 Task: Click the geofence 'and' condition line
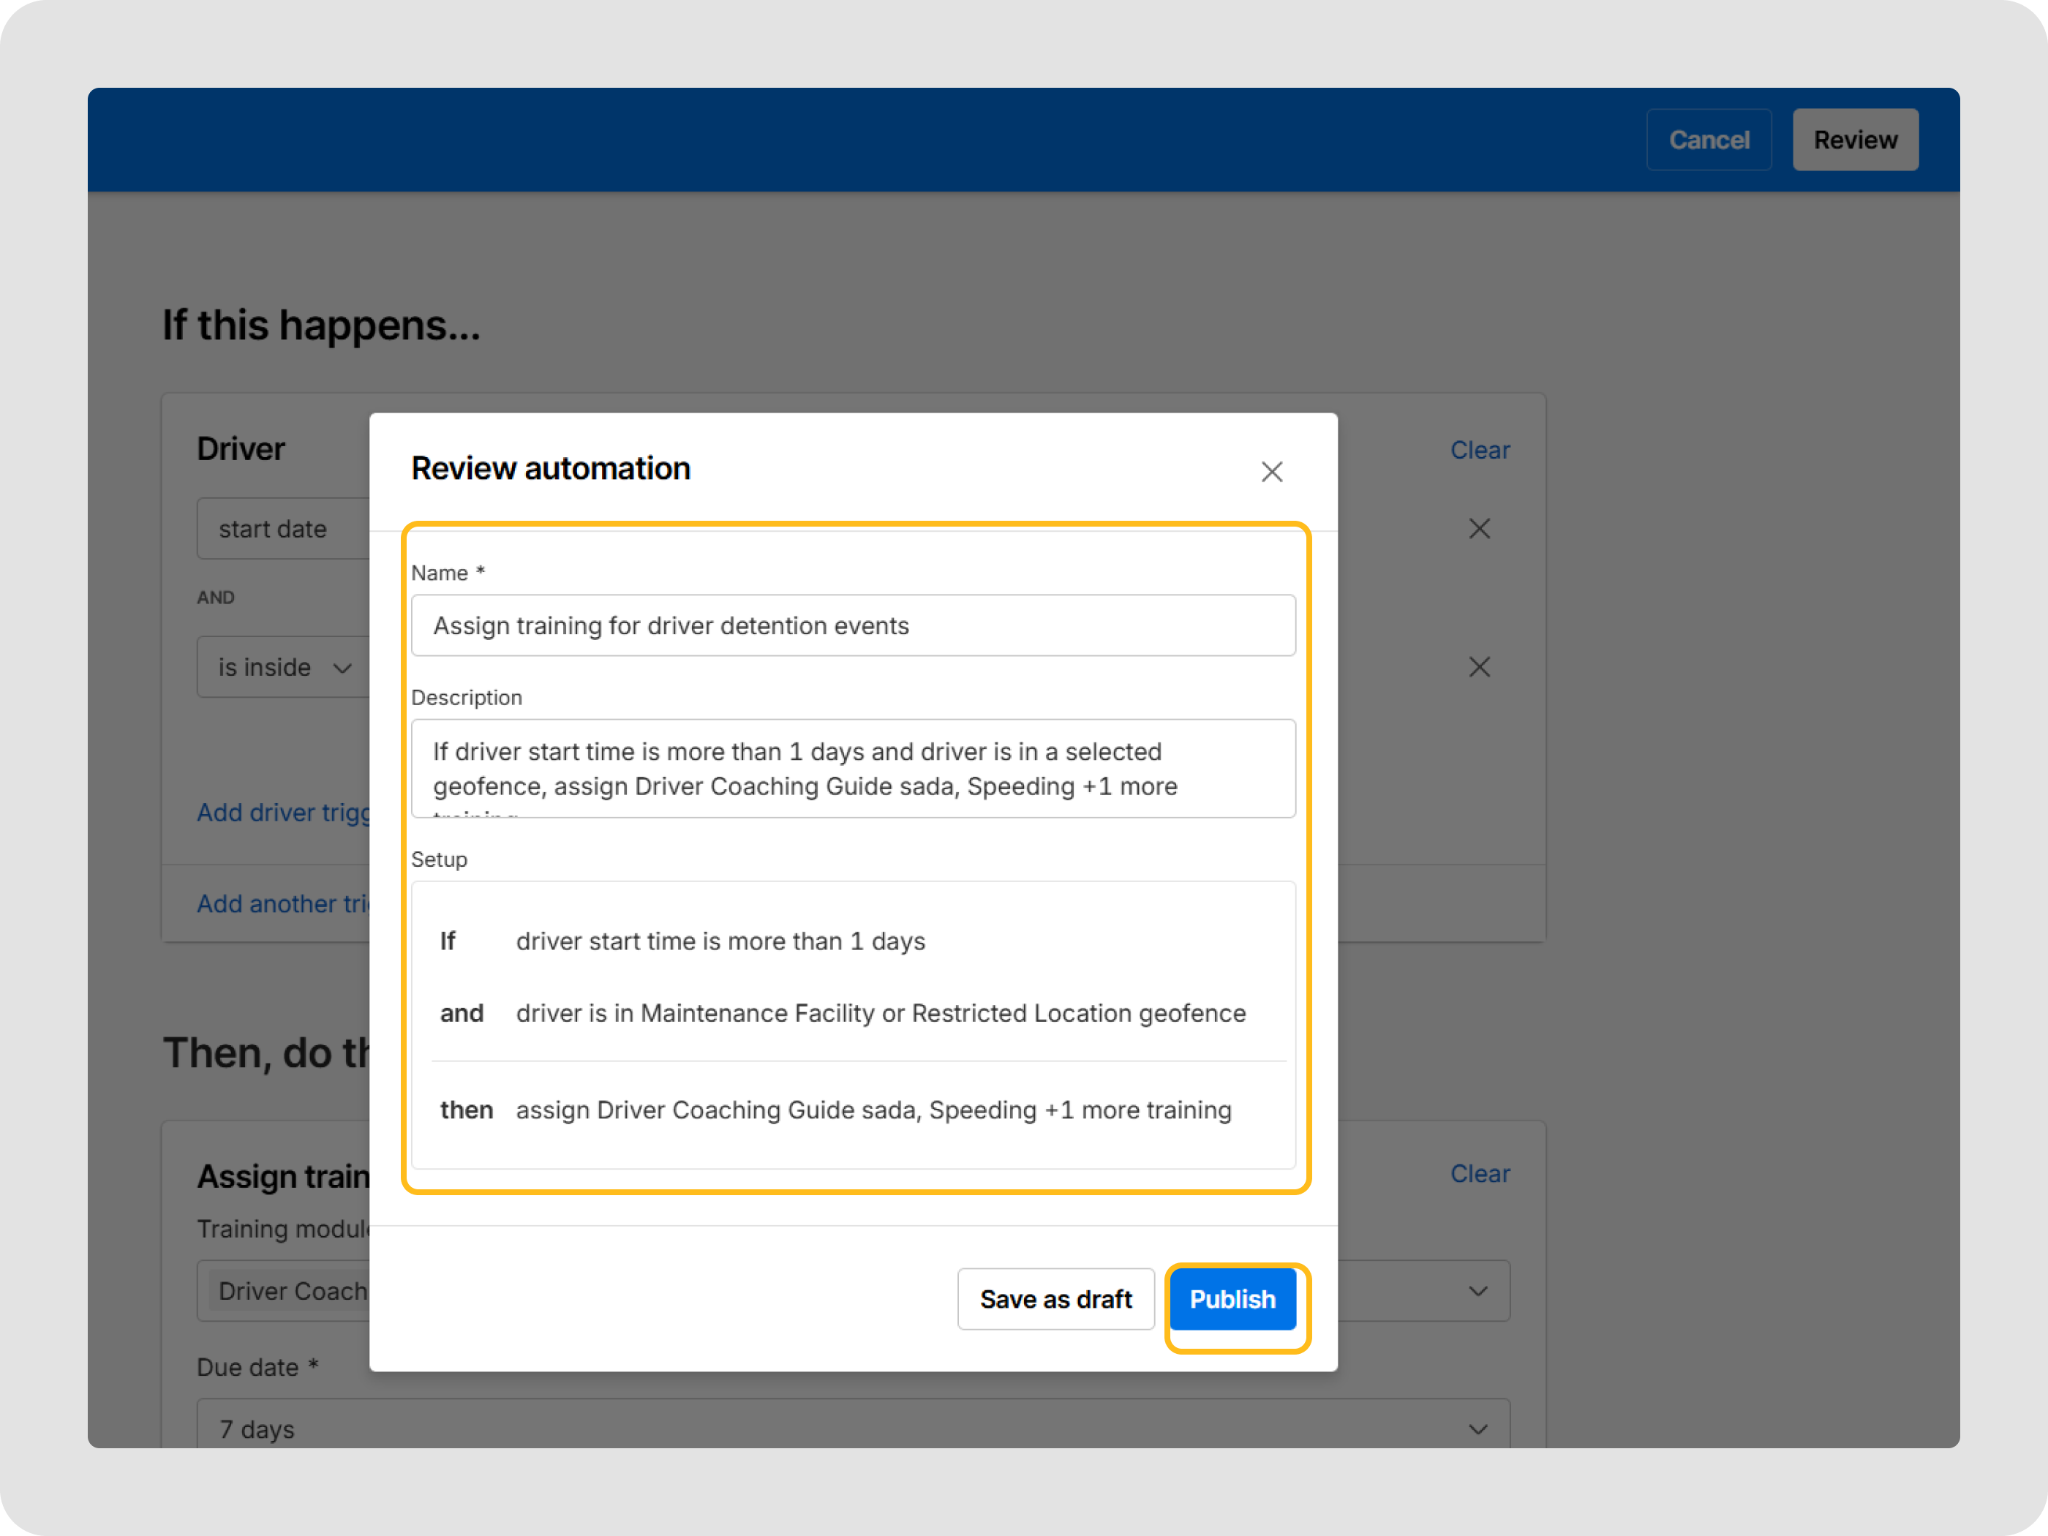coord(880,1013)
